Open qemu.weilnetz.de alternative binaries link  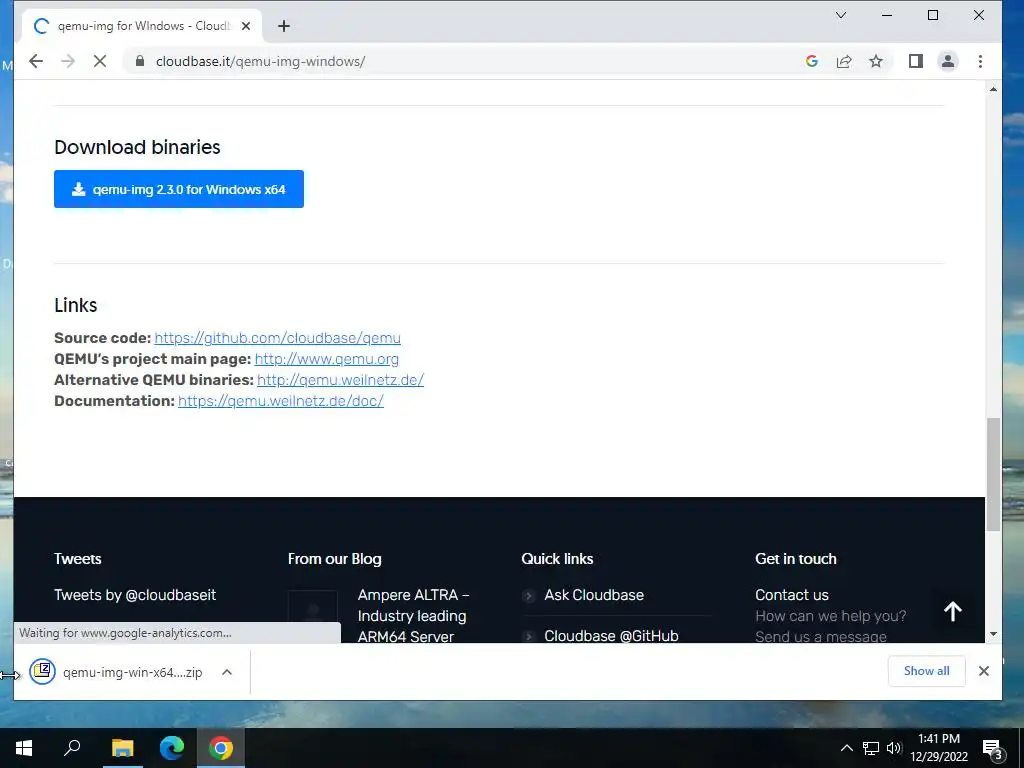(x=340, y=380)
